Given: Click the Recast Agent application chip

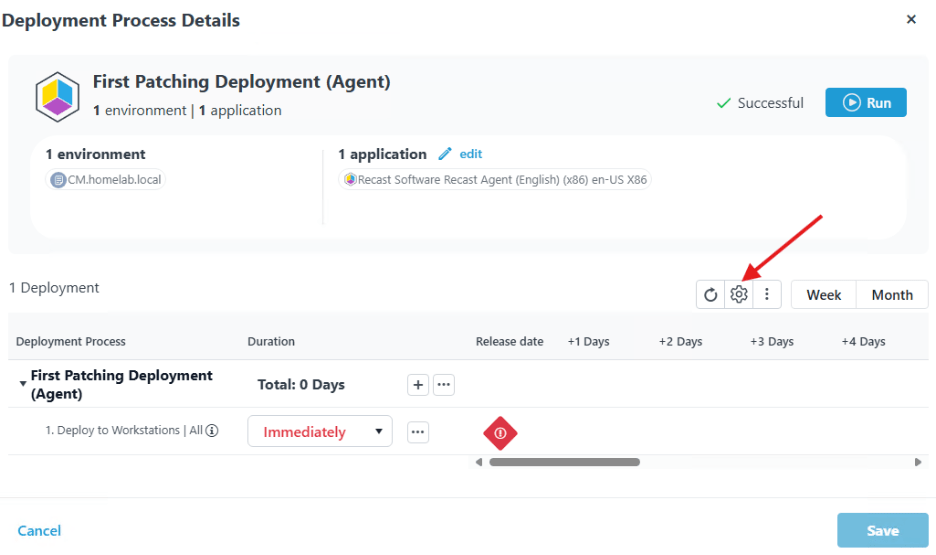Looking at the screenshot, I should 495,180.
